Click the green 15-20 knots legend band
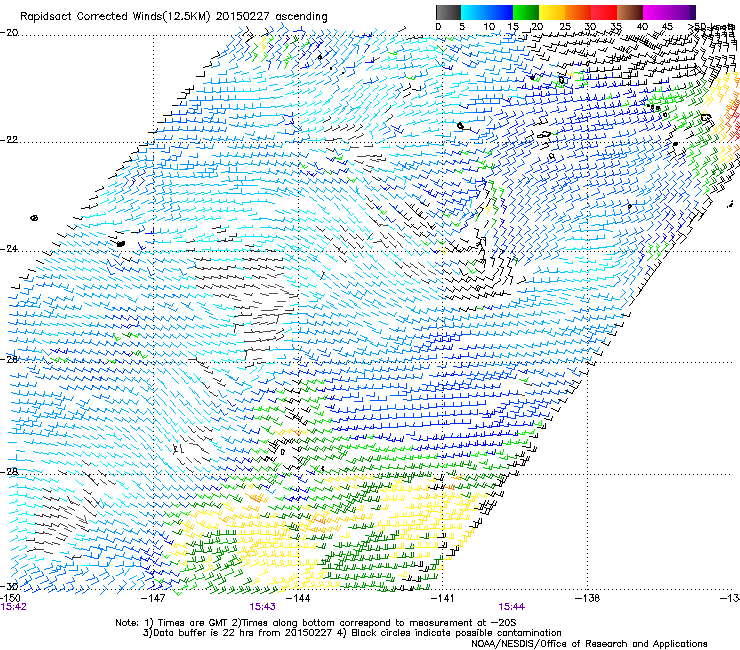 pos(526,12)
